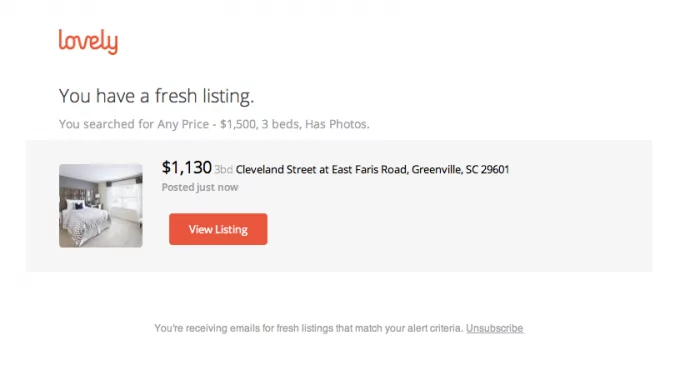
Task: Click the bed inside the listing photo
Action: point(88,221)
